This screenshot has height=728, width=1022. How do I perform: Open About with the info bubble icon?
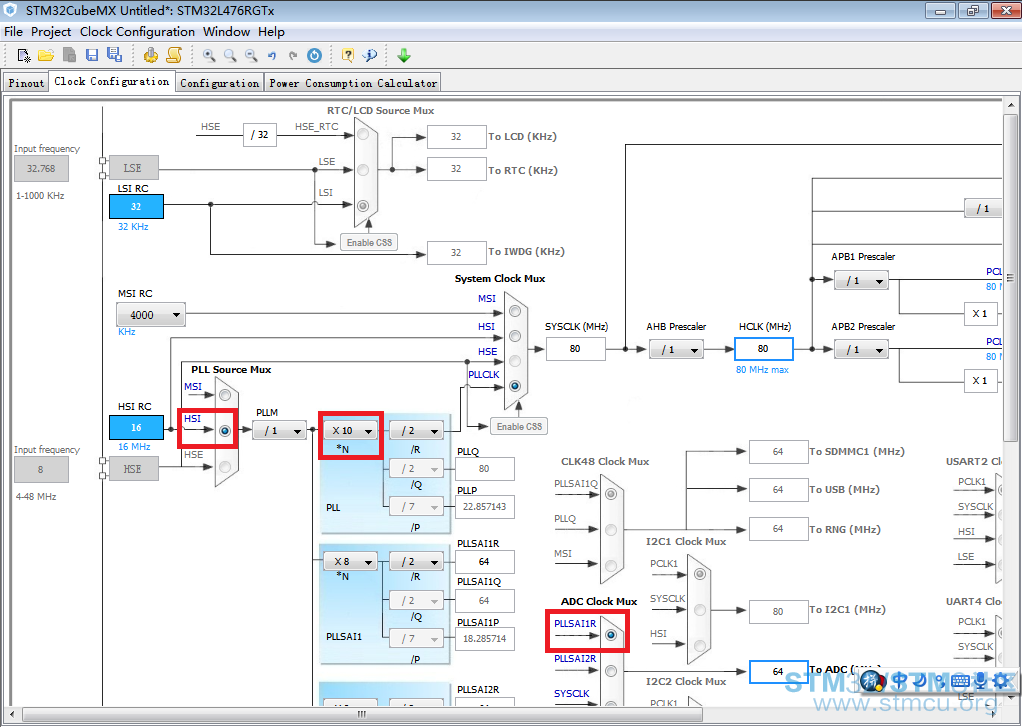coord(370,55)
